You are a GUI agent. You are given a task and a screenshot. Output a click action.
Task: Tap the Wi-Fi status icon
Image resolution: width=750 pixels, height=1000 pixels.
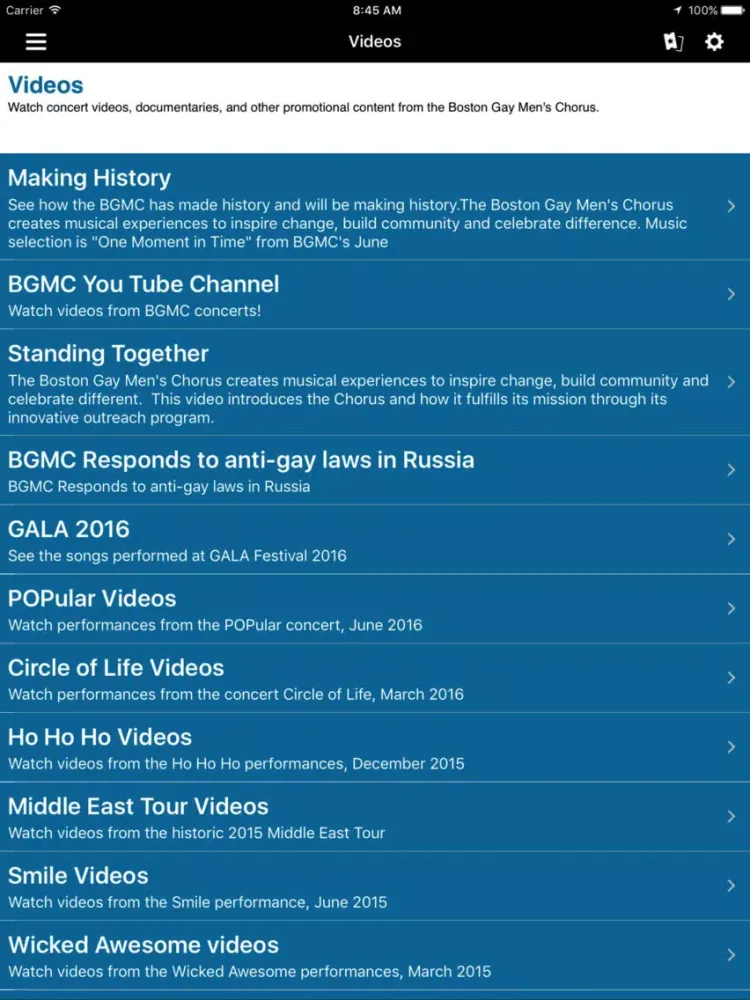(x=55, y=10)
